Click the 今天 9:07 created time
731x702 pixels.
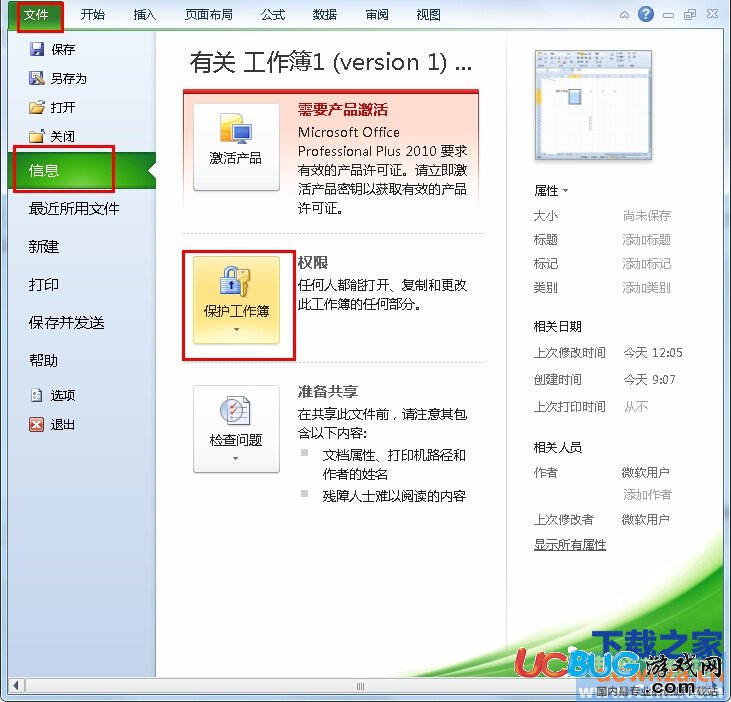coord(649,379)
